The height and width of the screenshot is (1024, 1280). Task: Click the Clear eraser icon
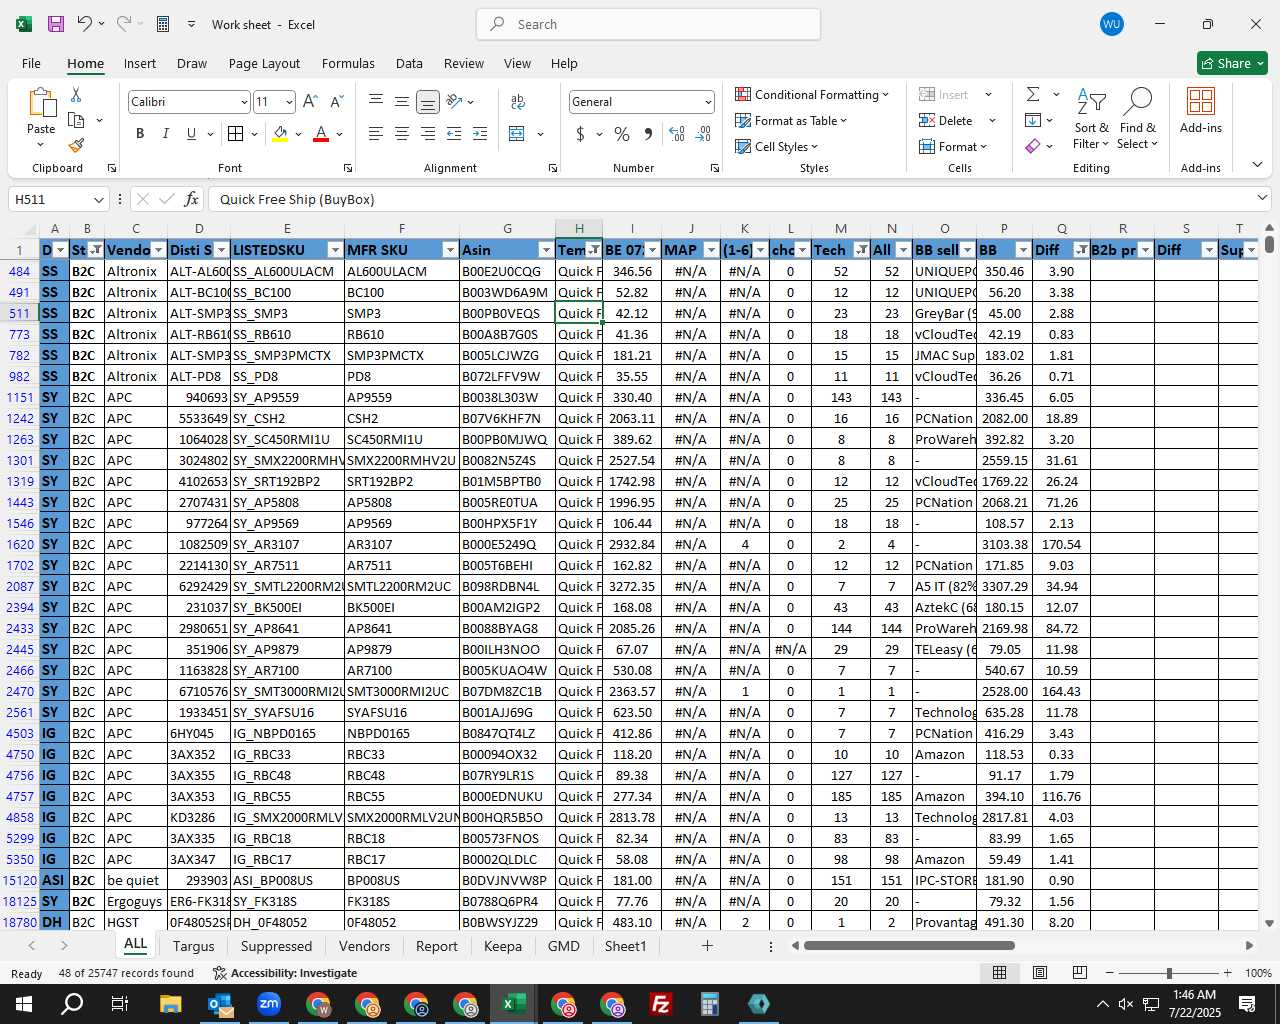[1033, 146]
